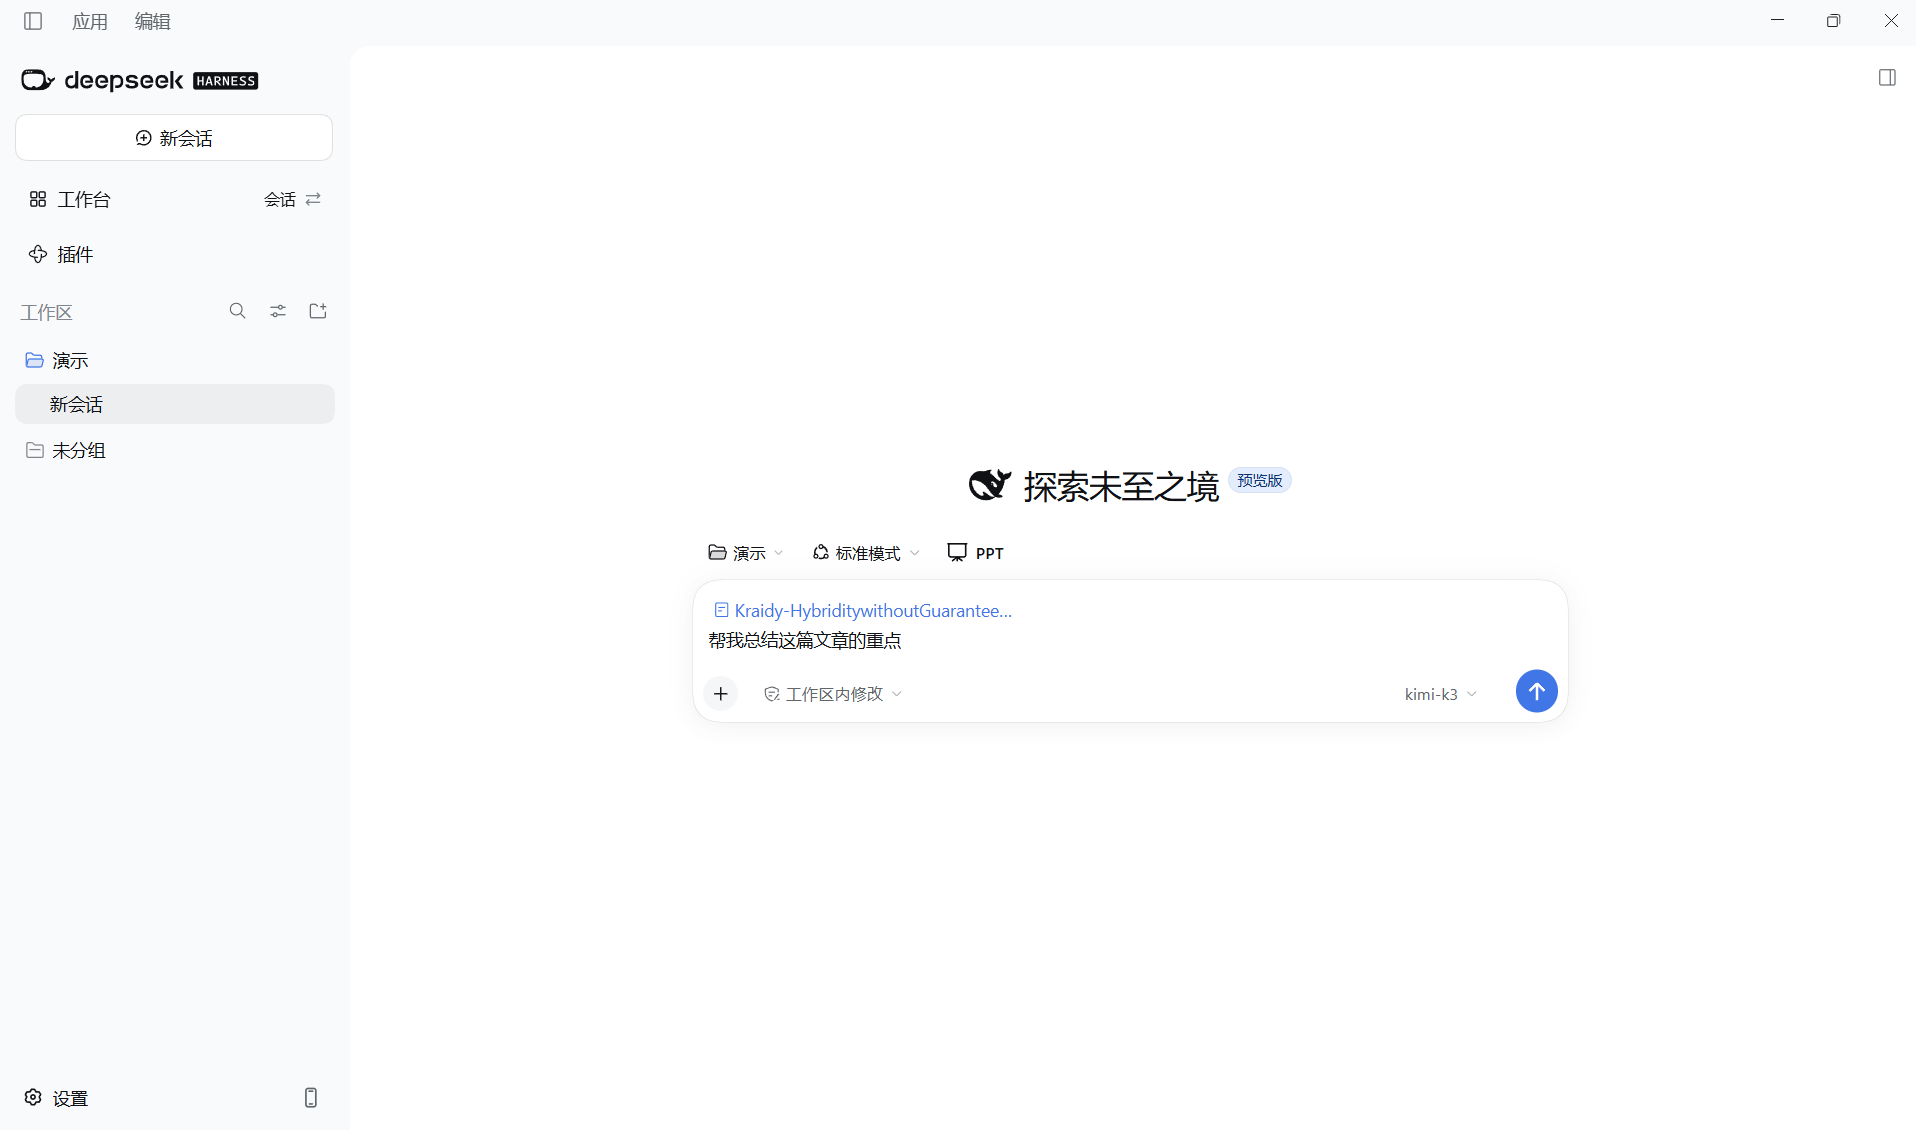Close the application window
Image resolution: width=1916 pixels, height=1130 pixels.
1891,21
